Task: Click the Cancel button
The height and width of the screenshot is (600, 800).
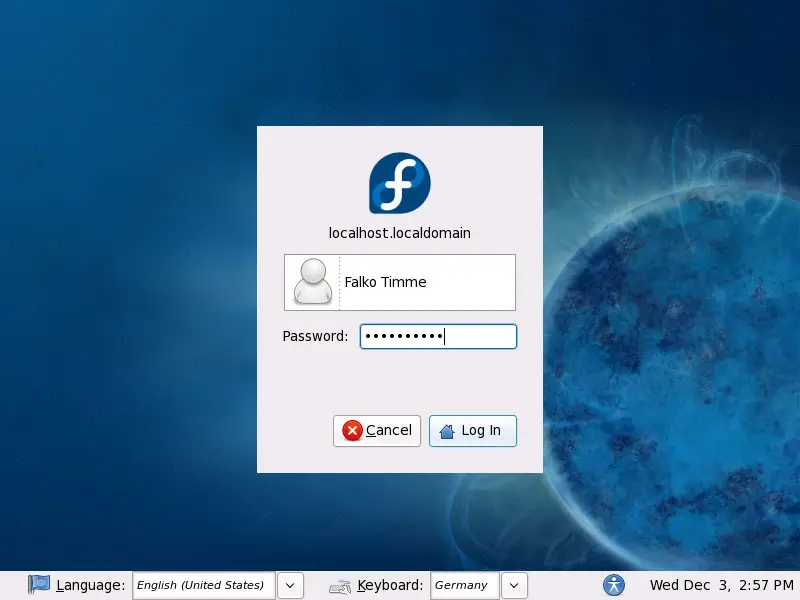Action: click(x=377, y=431)
